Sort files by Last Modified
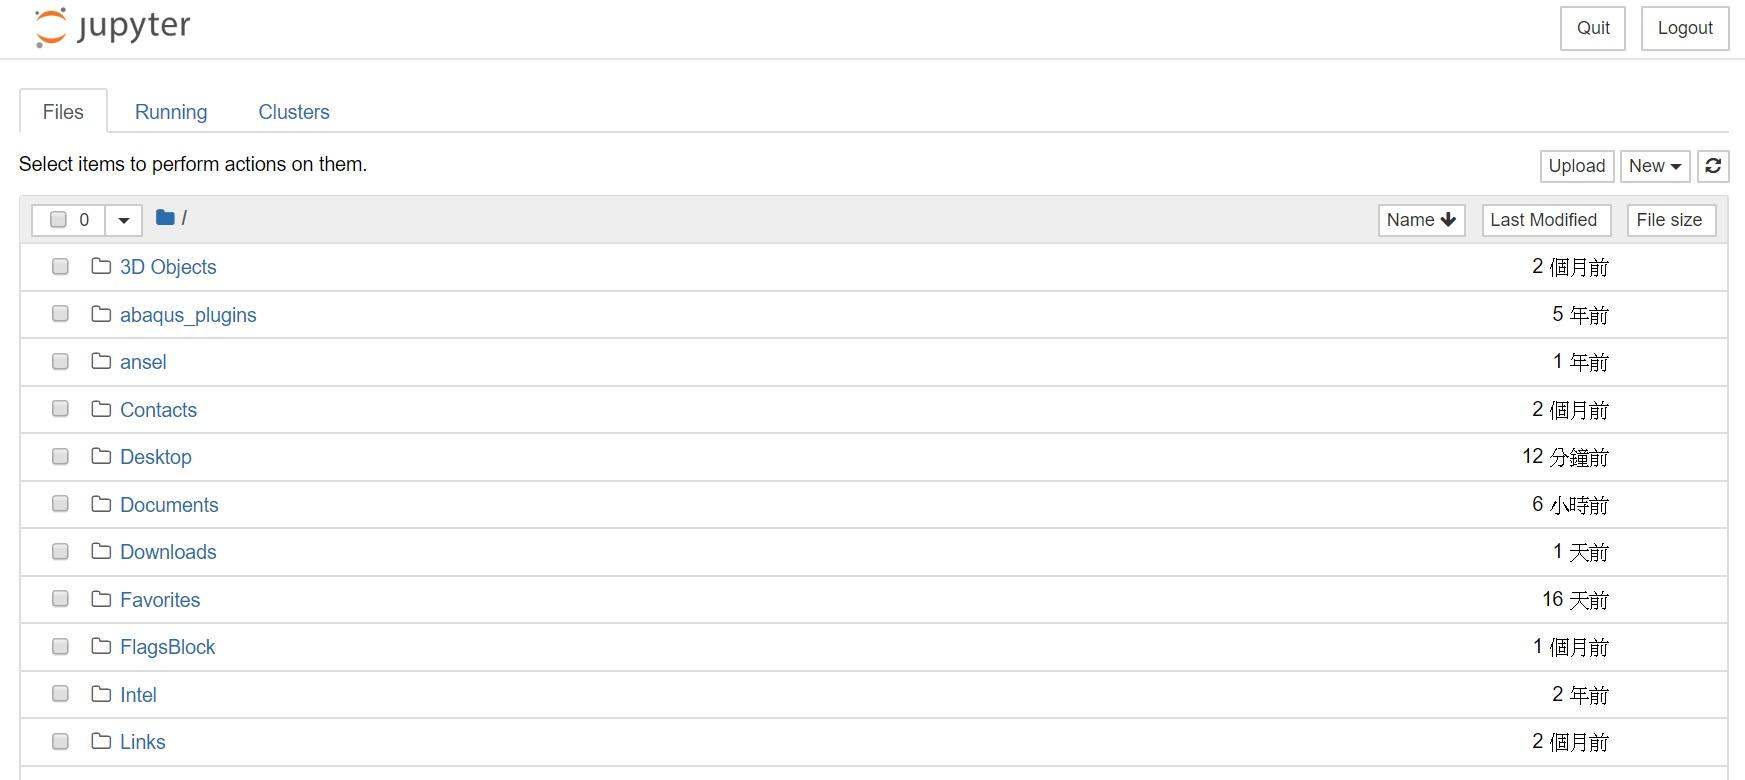This screenshot has width=1745, height=780. (x=1543, y=220)
